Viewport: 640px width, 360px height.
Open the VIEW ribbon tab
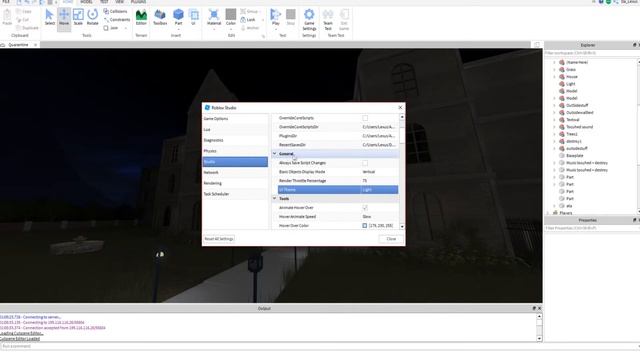[x=120, y=2]
